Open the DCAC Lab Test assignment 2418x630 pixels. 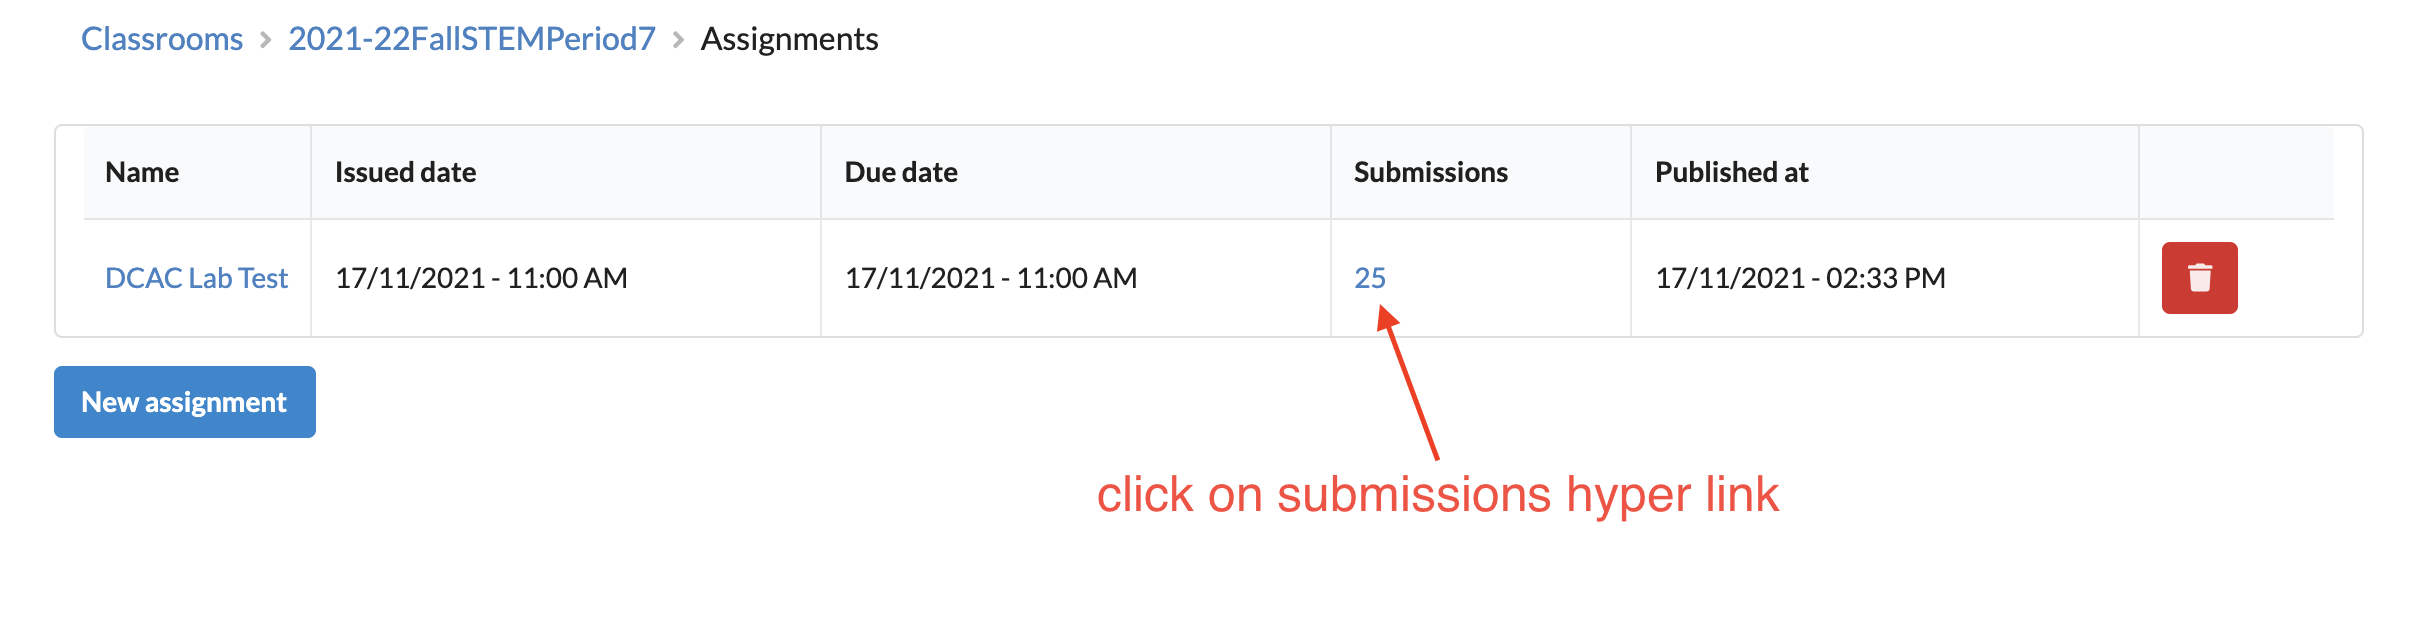(196, 278)
